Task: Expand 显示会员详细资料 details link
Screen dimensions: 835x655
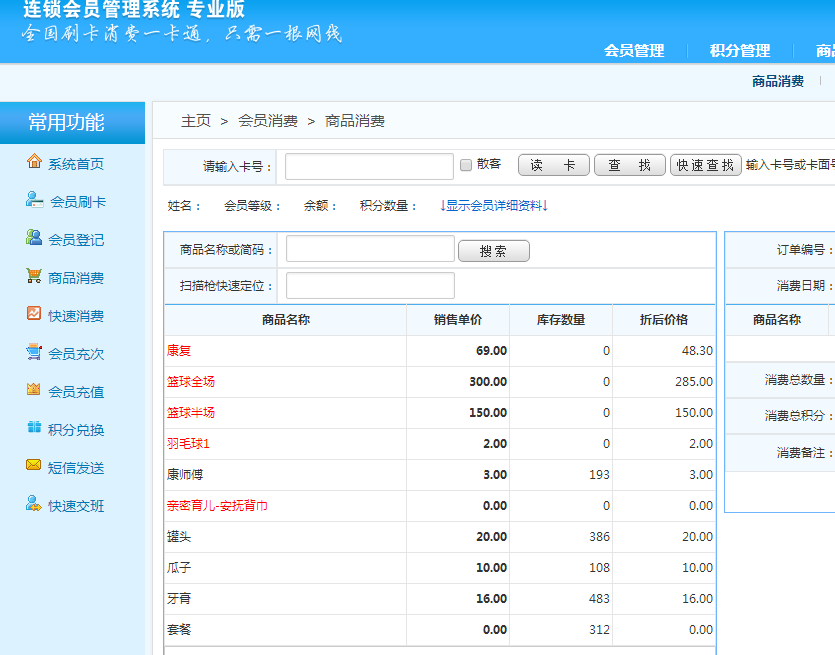Action: click(494, 205)
